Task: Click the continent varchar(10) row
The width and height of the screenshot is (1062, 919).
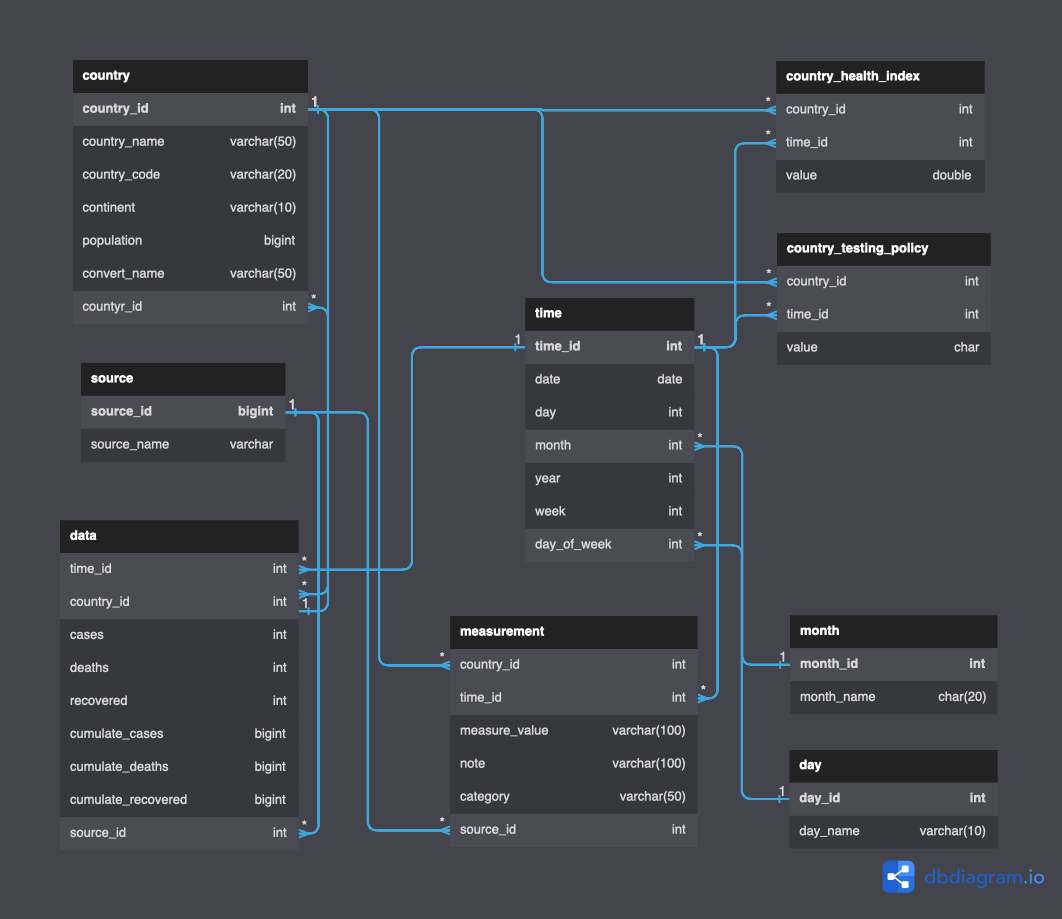Action: 190,208
